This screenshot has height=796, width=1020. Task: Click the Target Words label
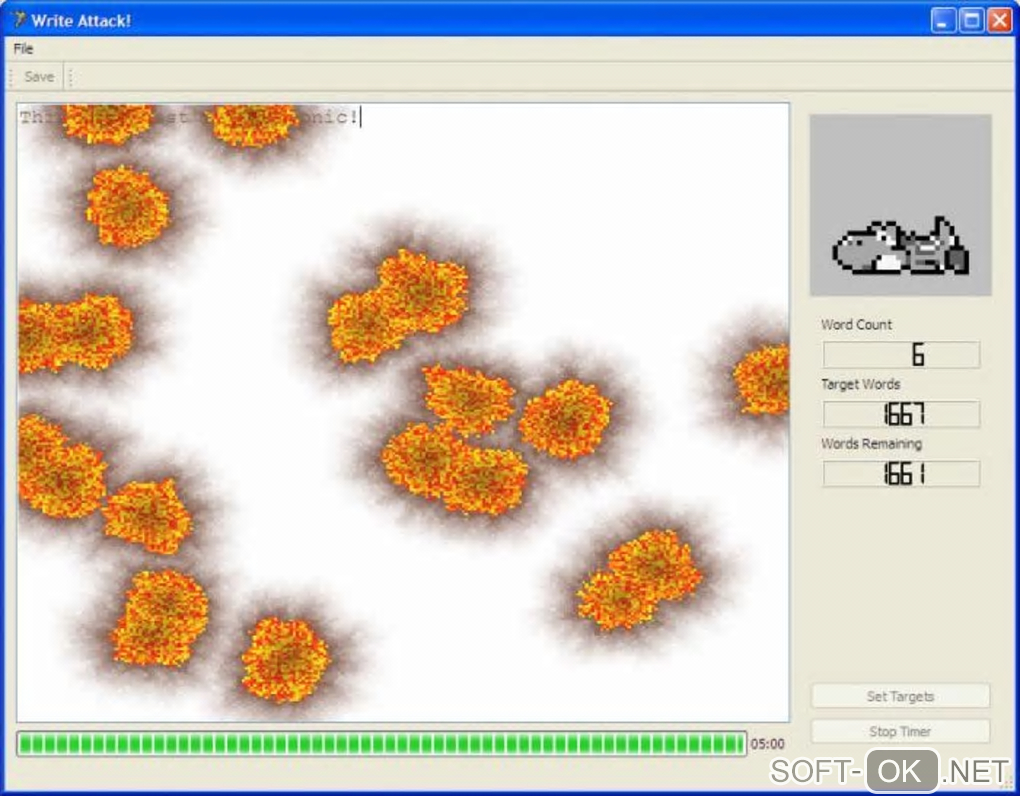(861, 384)
